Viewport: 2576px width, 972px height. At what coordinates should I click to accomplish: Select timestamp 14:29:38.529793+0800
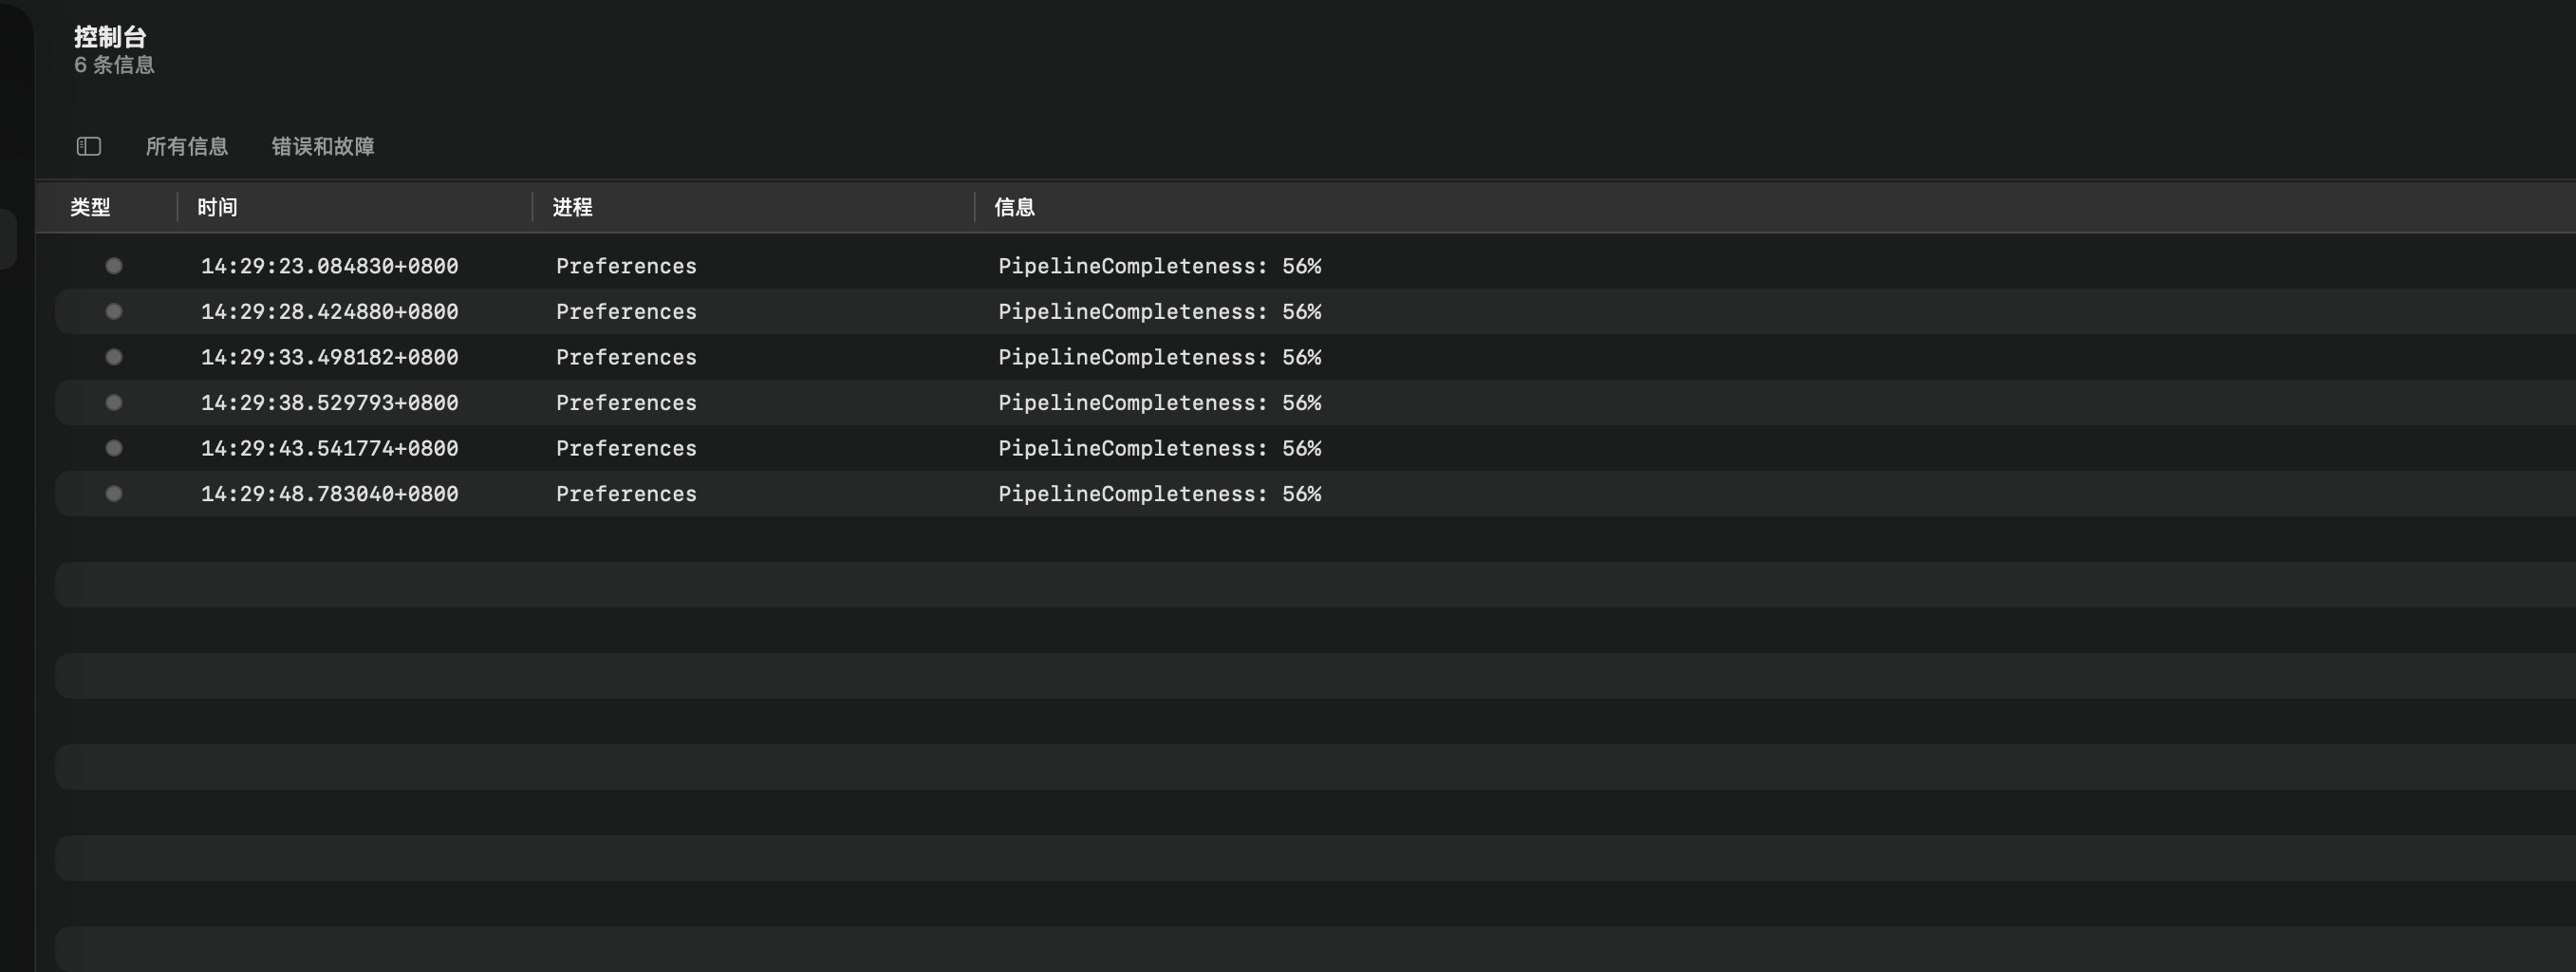tap(329, 403)
